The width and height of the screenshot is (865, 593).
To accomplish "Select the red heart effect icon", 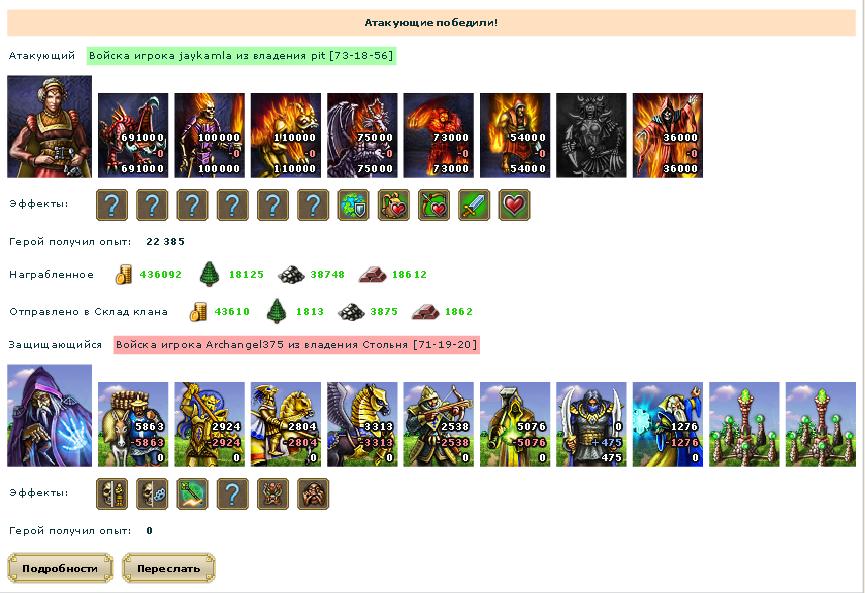I will coord(514,205).
